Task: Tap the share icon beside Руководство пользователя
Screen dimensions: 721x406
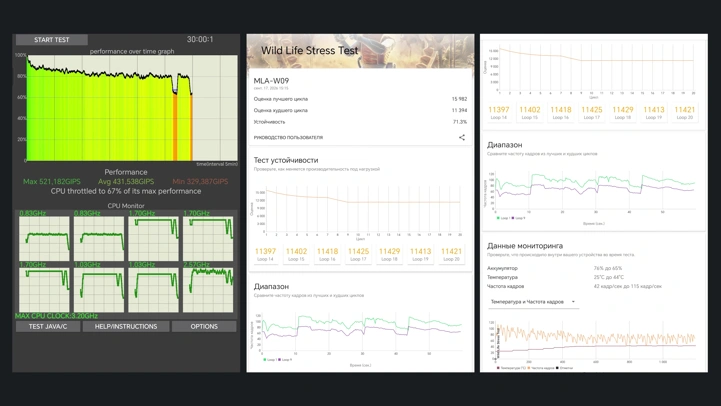Action: (x=462, y=137)
